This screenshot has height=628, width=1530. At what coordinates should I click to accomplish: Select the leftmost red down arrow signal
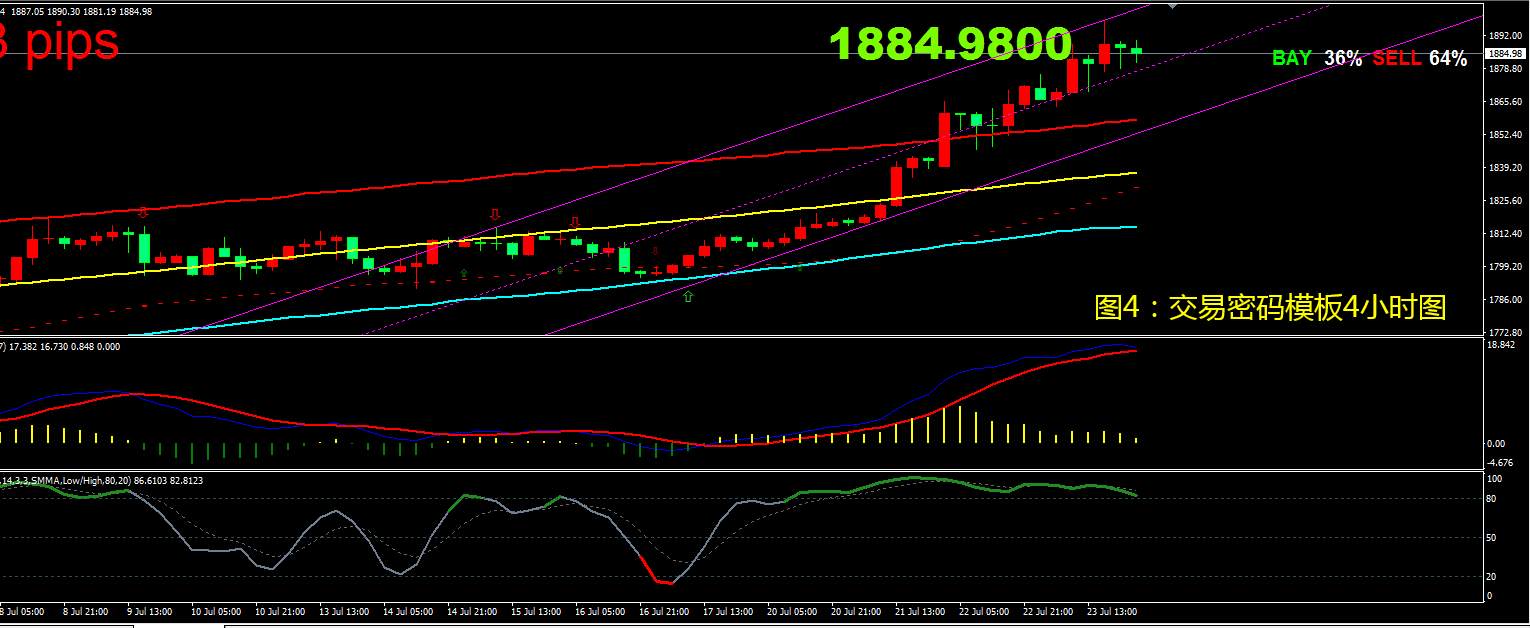(x=143, y=212)
